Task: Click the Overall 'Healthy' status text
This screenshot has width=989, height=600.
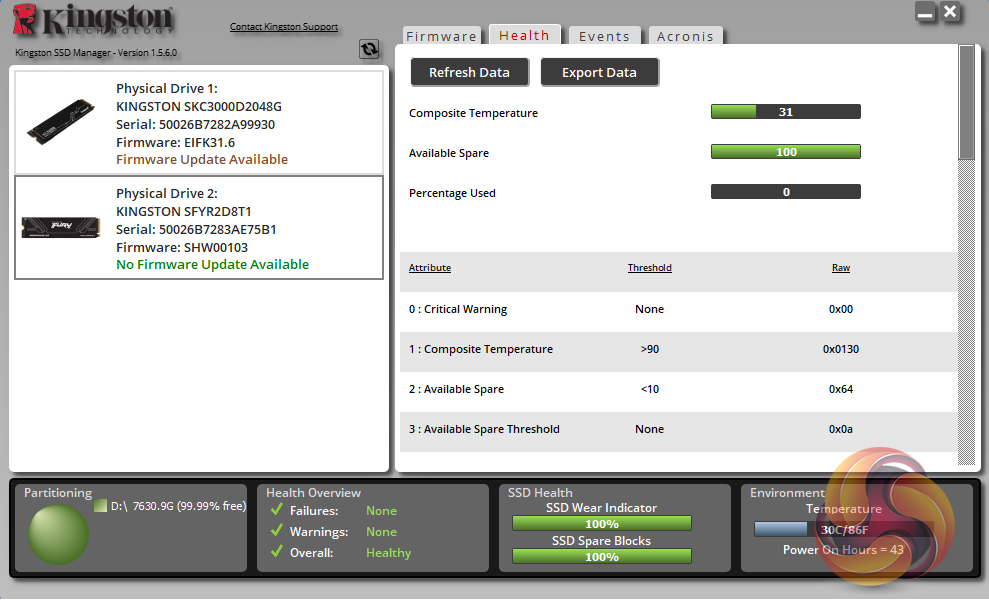Action: 389,553
